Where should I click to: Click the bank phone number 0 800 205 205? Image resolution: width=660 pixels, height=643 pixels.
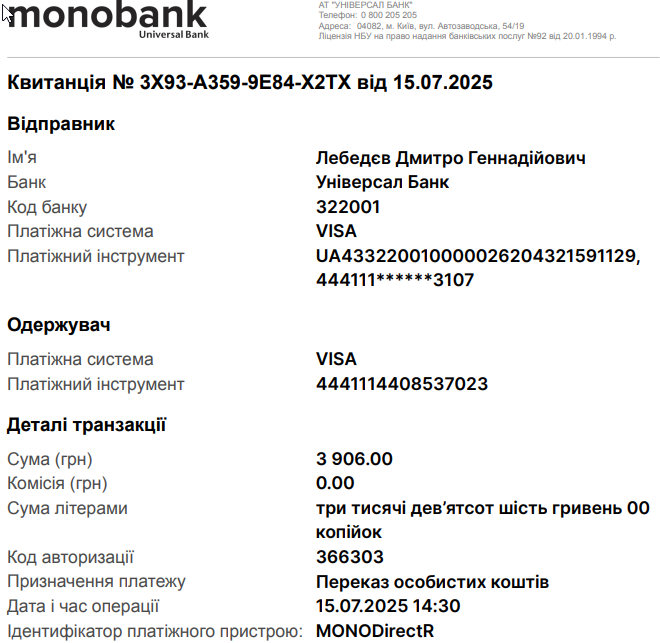(389, 15)
